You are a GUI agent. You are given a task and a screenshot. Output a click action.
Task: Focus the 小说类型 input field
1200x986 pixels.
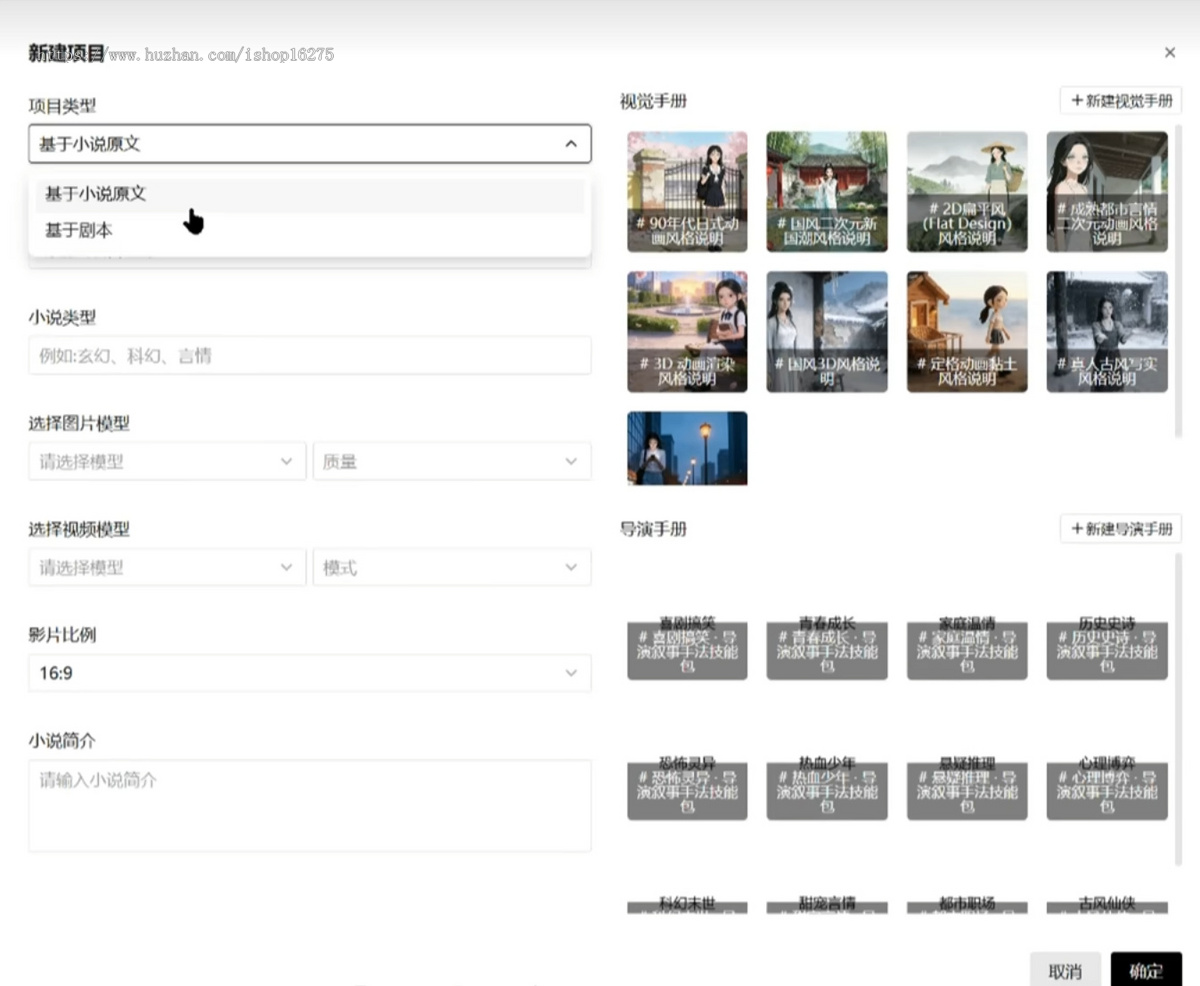[310, 356]
